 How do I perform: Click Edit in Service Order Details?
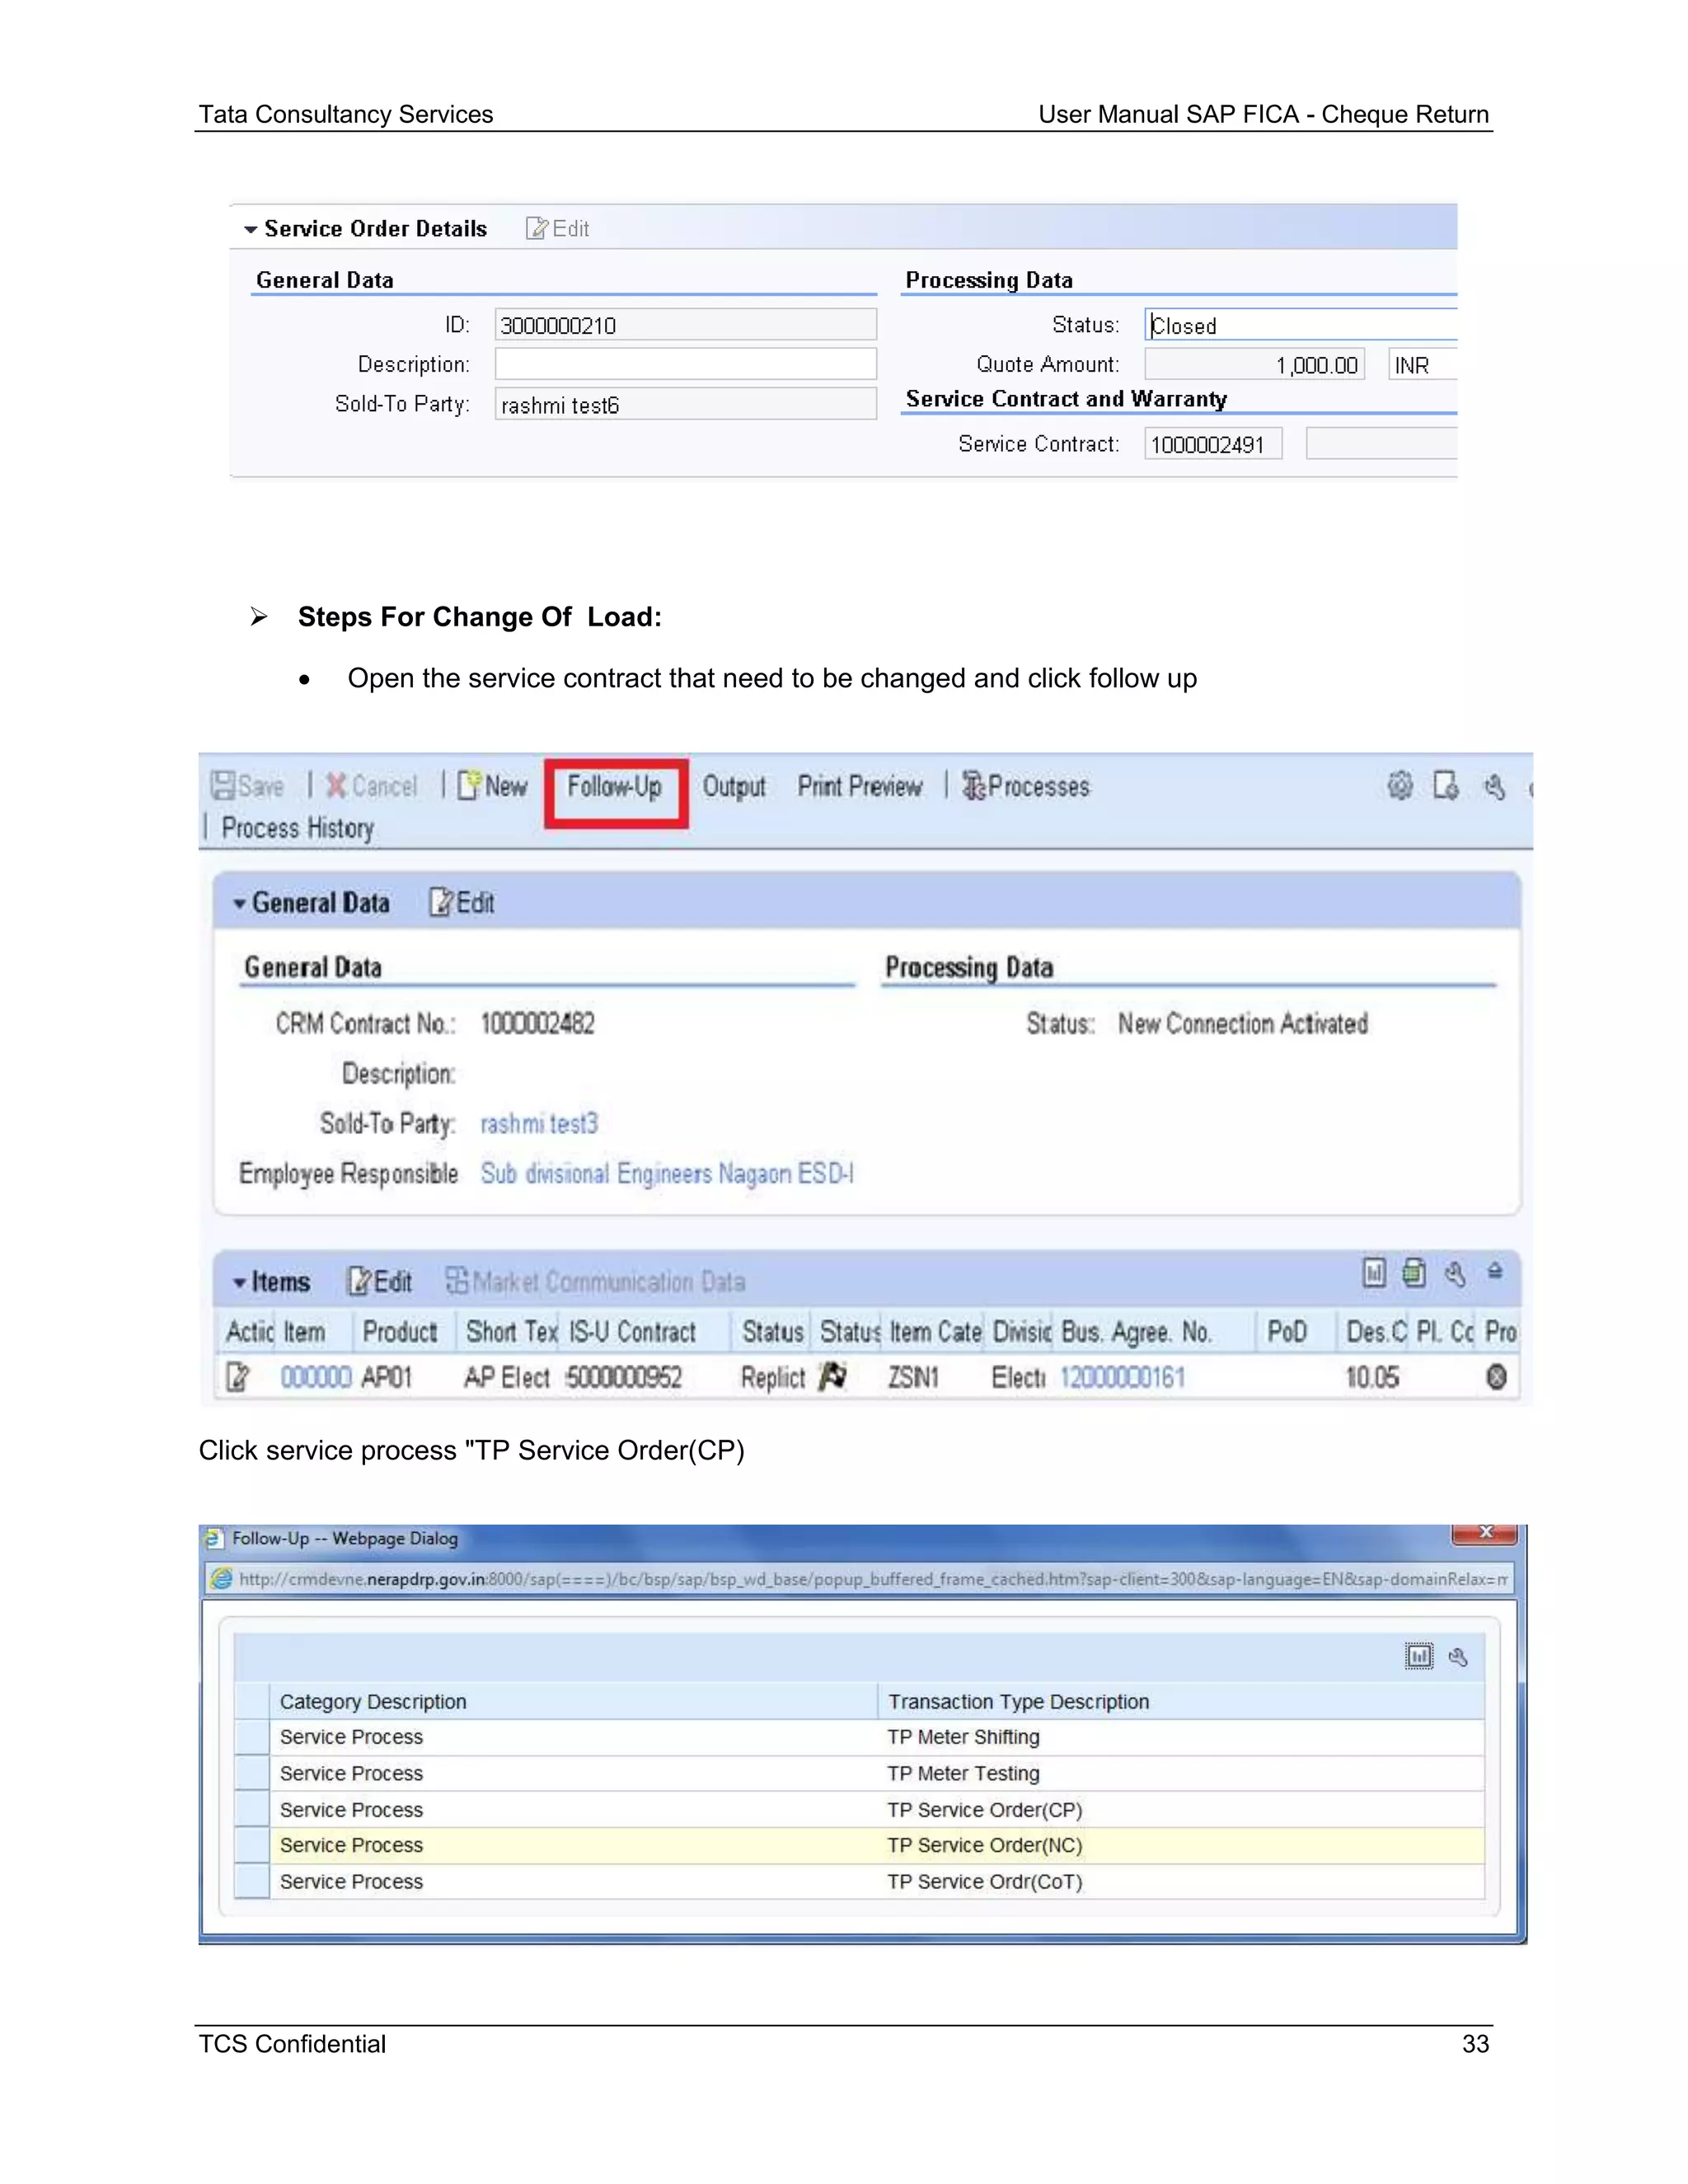tap(558, 229)
